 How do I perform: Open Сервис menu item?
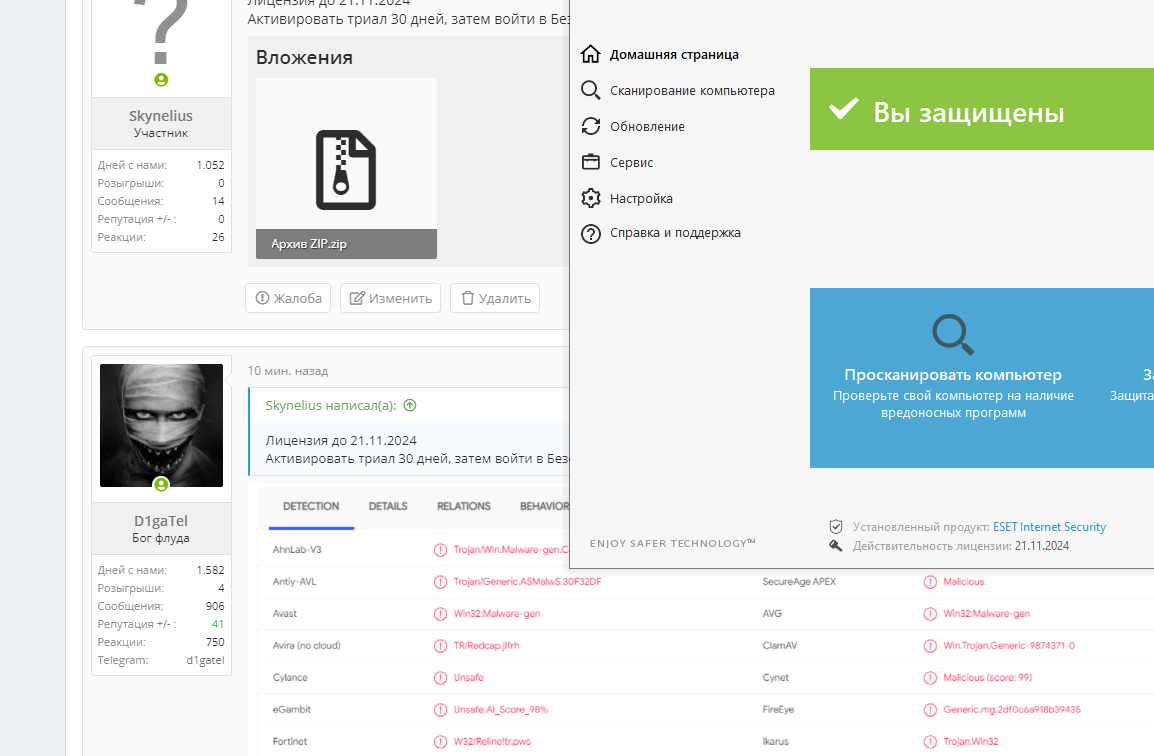click(x=631, y=163)
